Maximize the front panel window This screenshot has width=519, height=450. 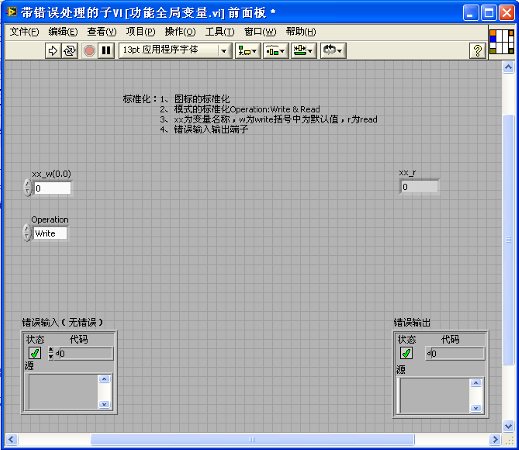point(488,13)
